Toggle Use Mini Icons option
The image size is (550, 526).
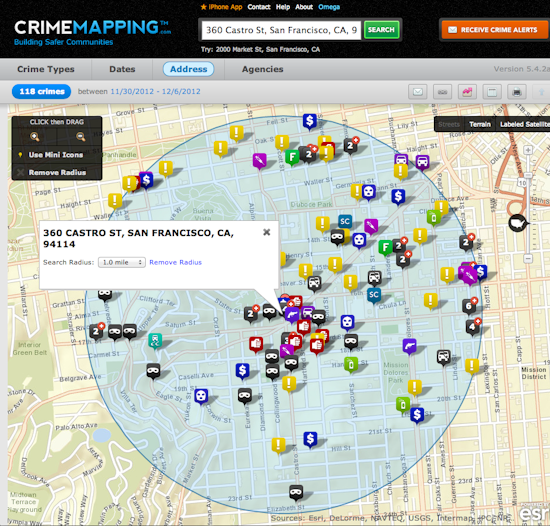56,155
